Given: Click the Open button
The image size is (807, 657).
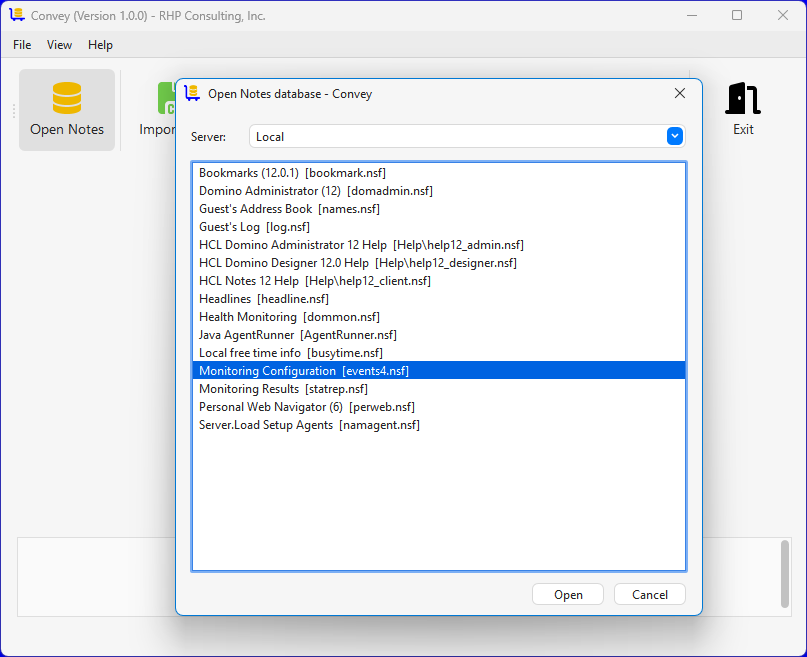Looking at the screenshot, I should coord(568,594).
